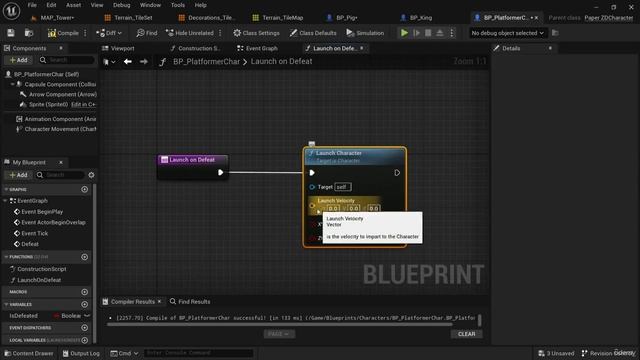The width and height of the screenshot is (640, 360).
Task: Add a new macro with plus icon
Action: [x=84, y=292]
